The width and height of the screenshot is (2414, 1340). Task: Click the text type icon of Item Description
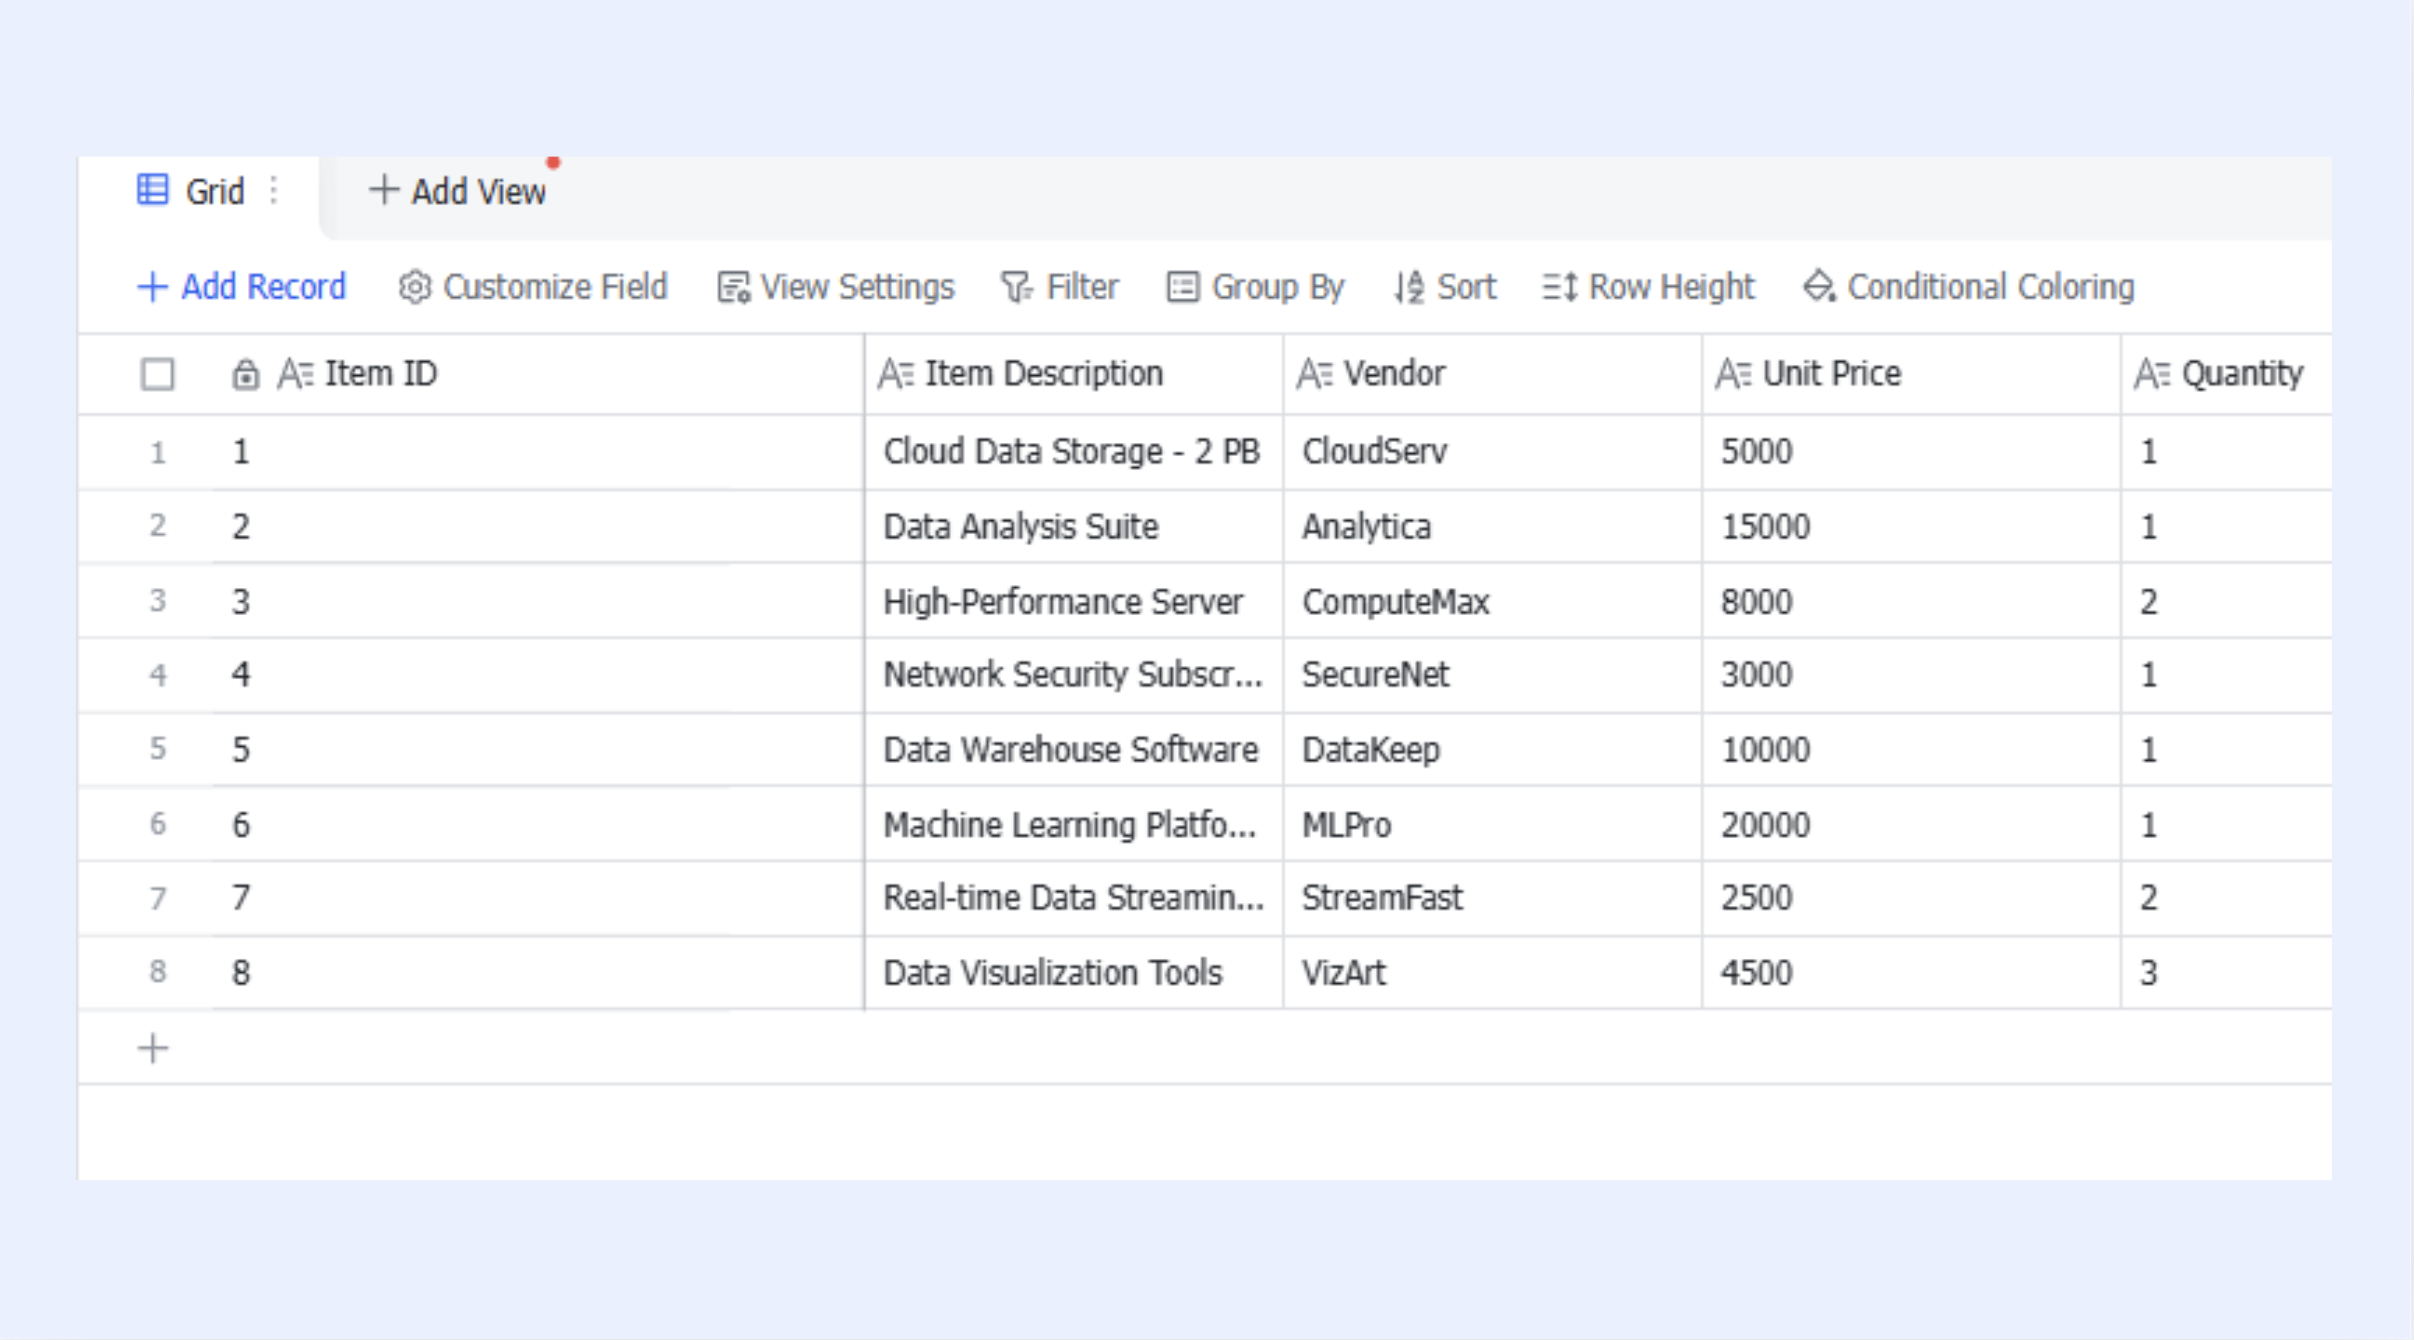click(896, 374)
